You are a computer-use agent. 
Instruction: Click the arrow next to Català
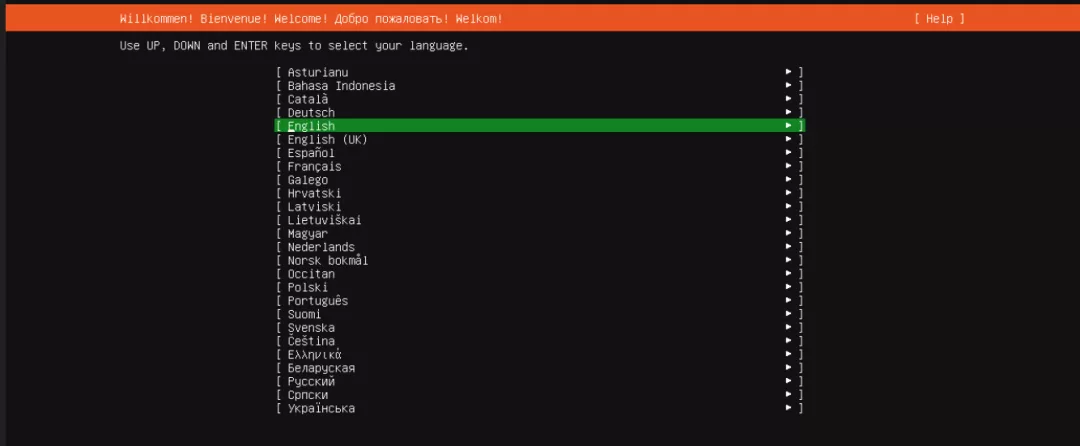pyautogui.click(x=789, y=99)
